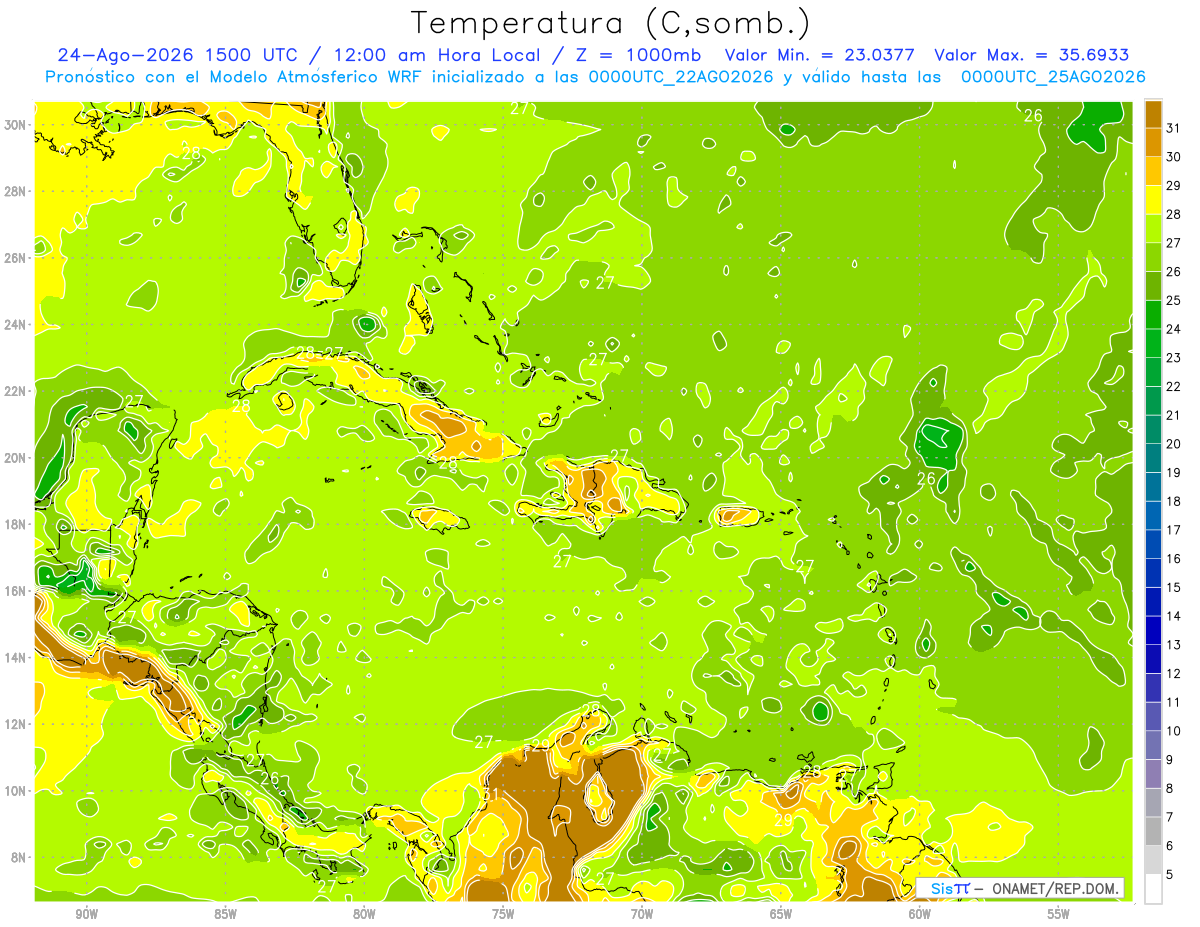Select the lime swatch between legend 27 and 28
Screen dimensions: 1200x927
(1154, 228)
